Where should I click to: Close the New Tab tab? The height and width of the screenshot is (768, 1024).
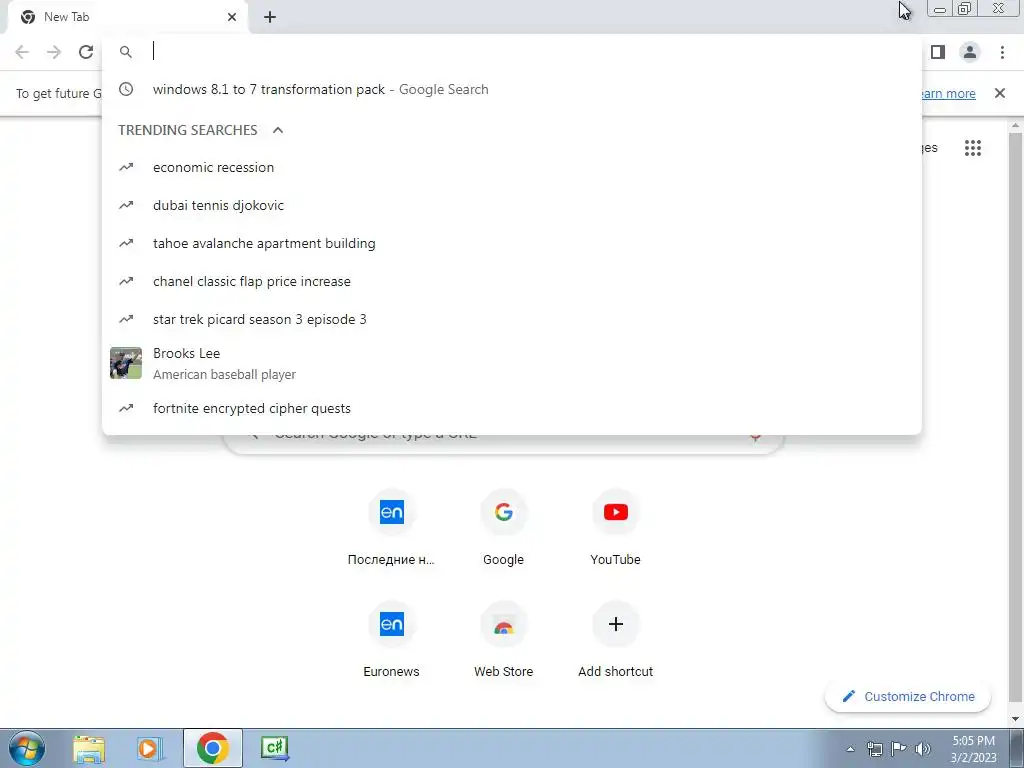(232, 17)
